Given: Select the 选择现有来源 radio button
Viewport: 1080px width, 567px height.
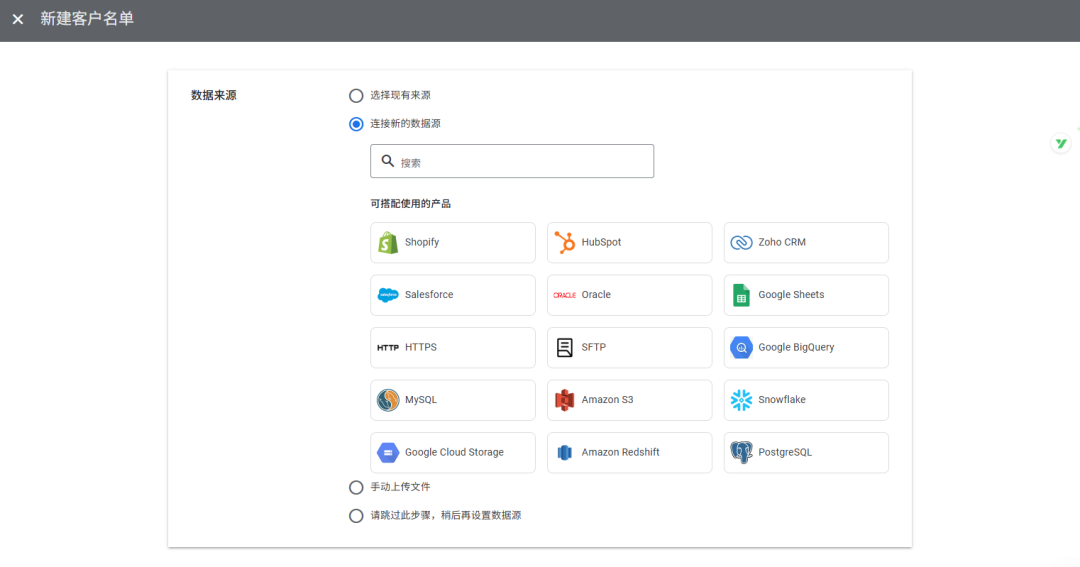Looking at the screenshot, I should (356, 96).
